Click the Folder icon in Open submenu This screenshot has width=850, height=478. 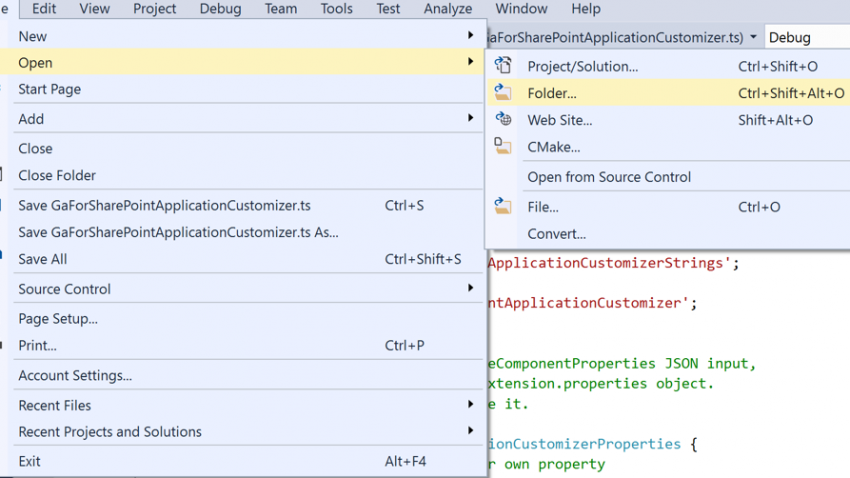(503, 93)
